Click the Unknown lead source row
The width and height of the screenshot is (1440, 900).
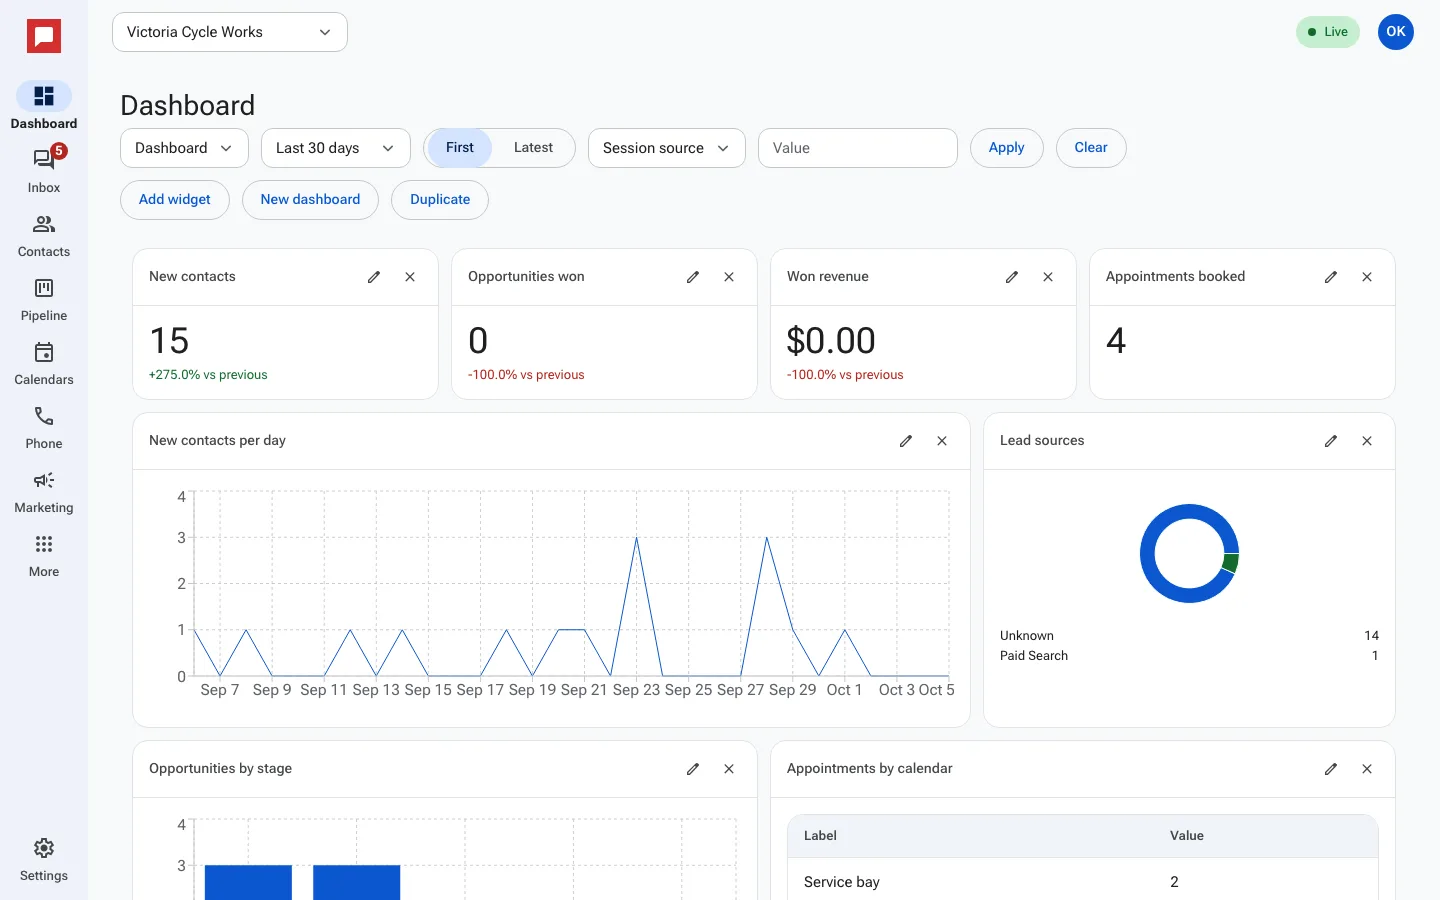(1189, 636)
